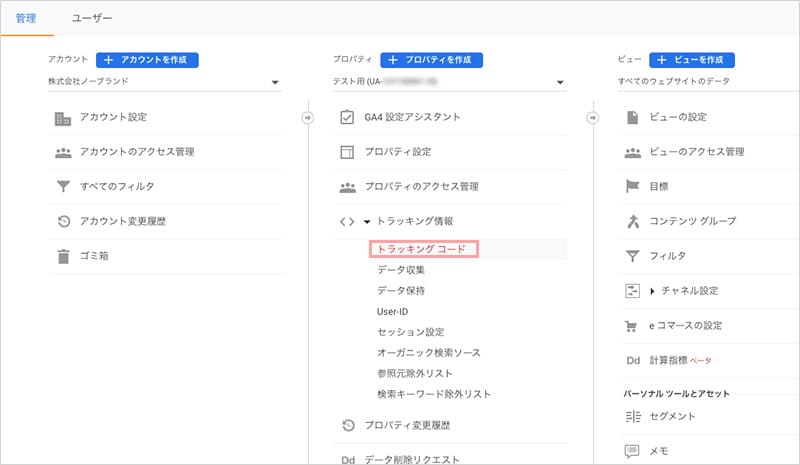Click the 計算指標 Dd icon
This screenshot has height=465, width=800.
point(633,360)
